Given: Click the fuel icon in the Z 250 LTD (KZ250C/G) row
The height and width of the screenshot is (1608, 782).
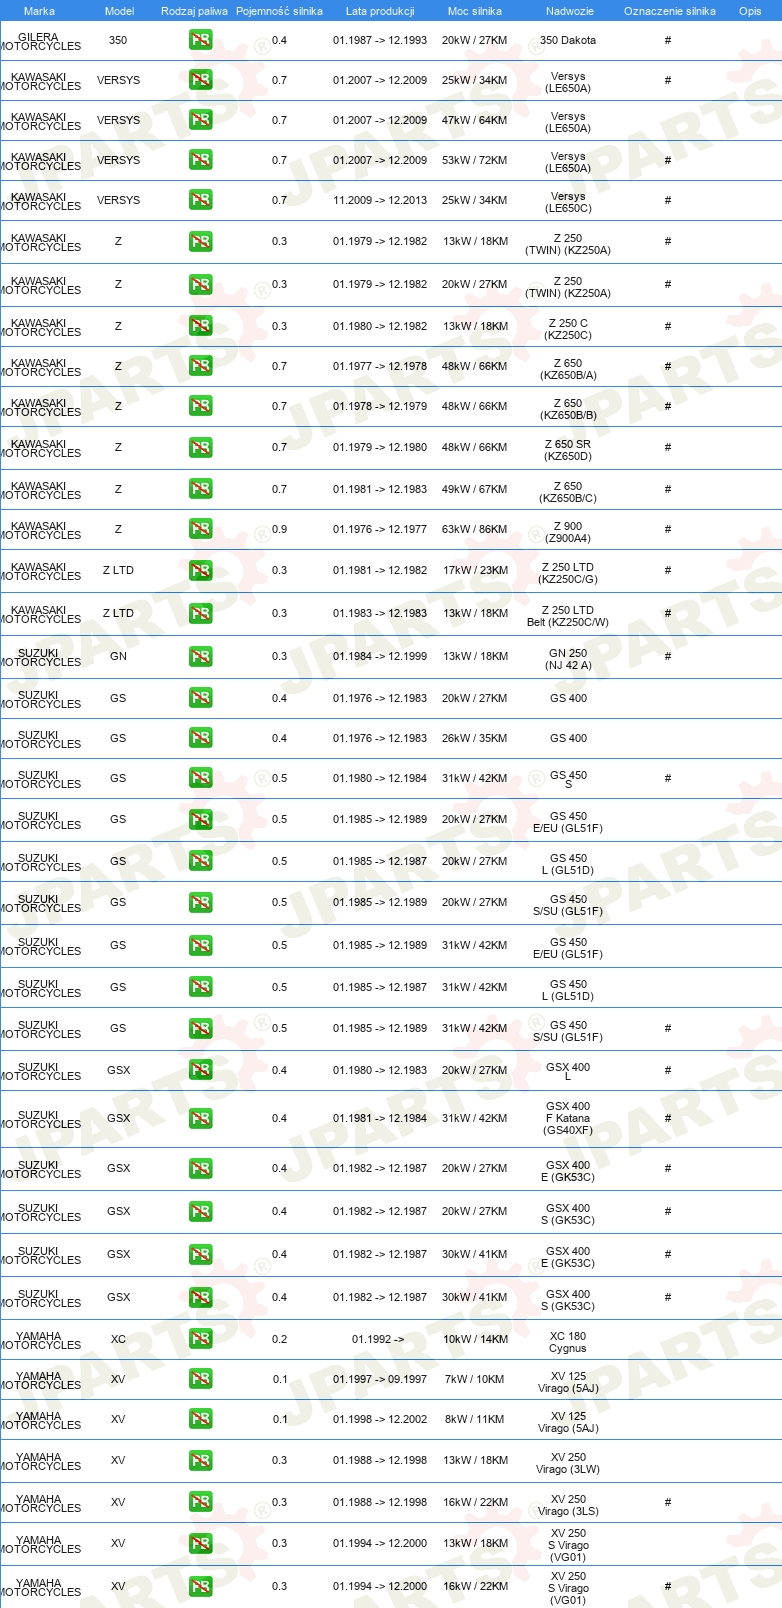Looking at the screenshot, I should (x=200, y=570).
